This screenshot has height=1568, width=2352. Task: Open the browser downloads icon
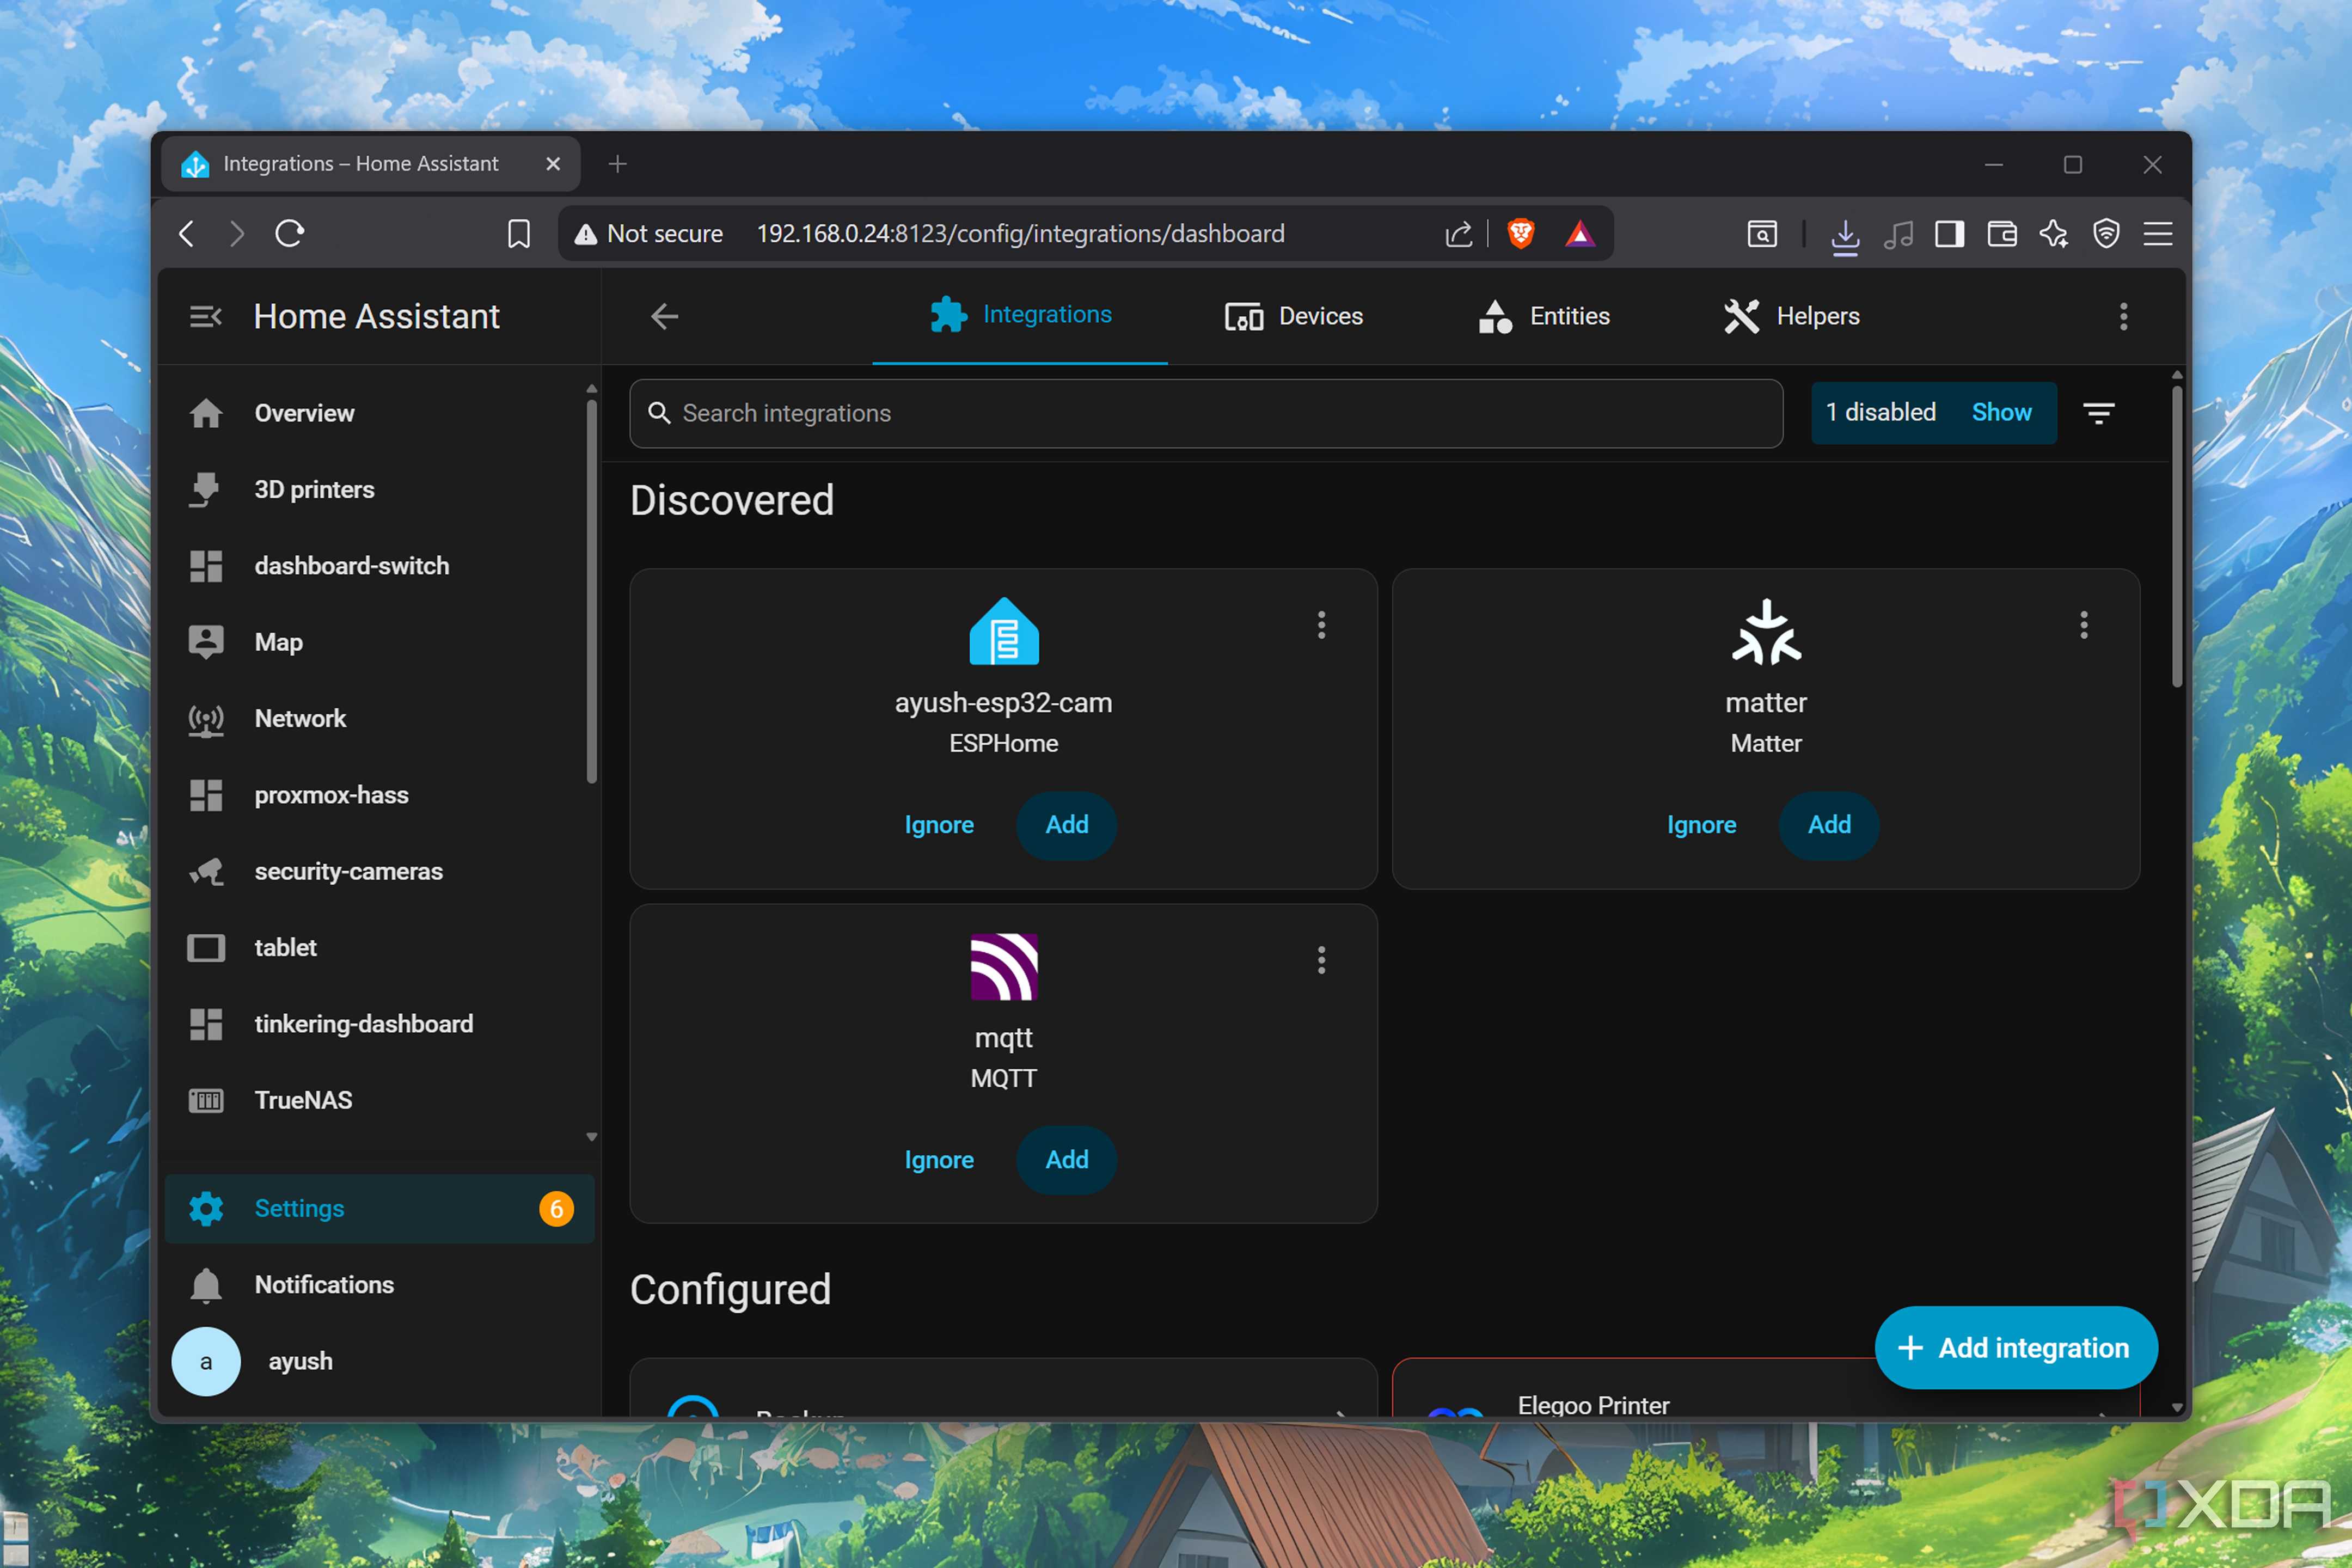(1845, 236)
